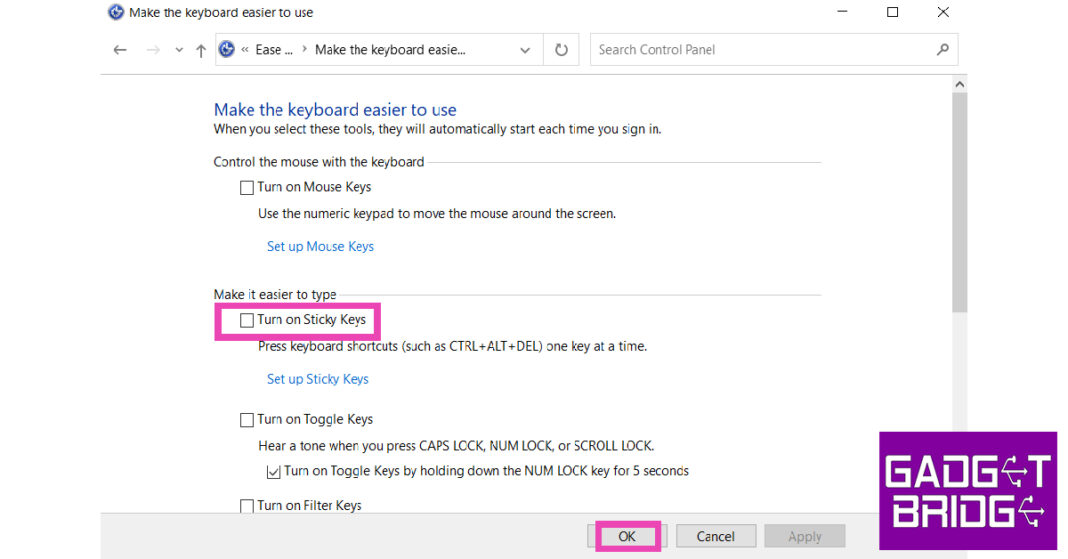Click the 'Press keyboard shortcuts' description text
Image resolution: width=1068 pixels, height=559 pixels.
tap(452, 347)
